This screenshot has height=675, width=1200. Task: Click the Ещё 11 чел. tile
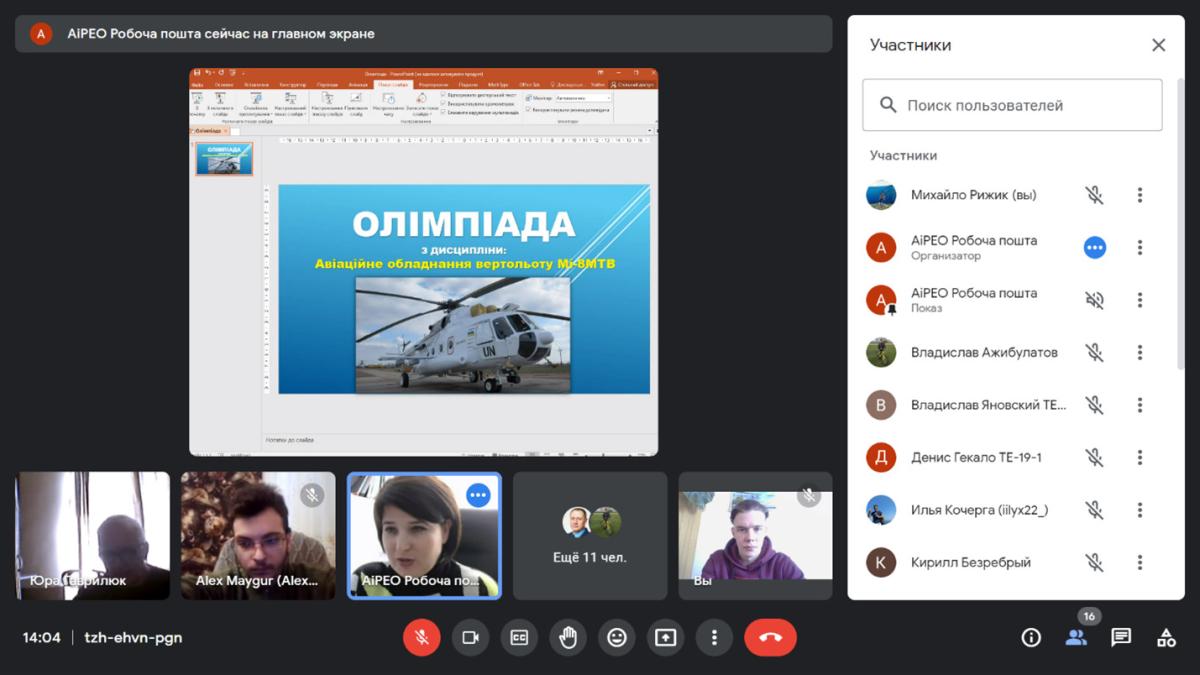click(590, 536)
